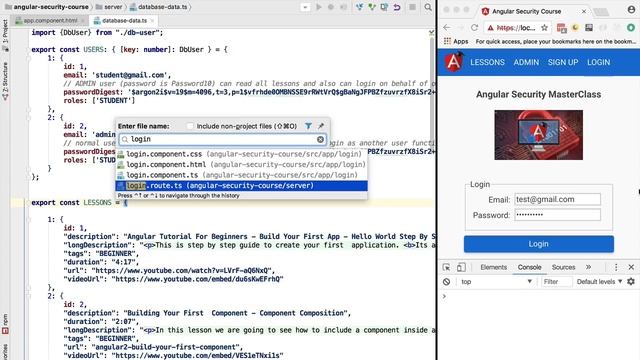640x360 pixels.
Task: Click Angular logo in site navbar
Action: [454, 62]
